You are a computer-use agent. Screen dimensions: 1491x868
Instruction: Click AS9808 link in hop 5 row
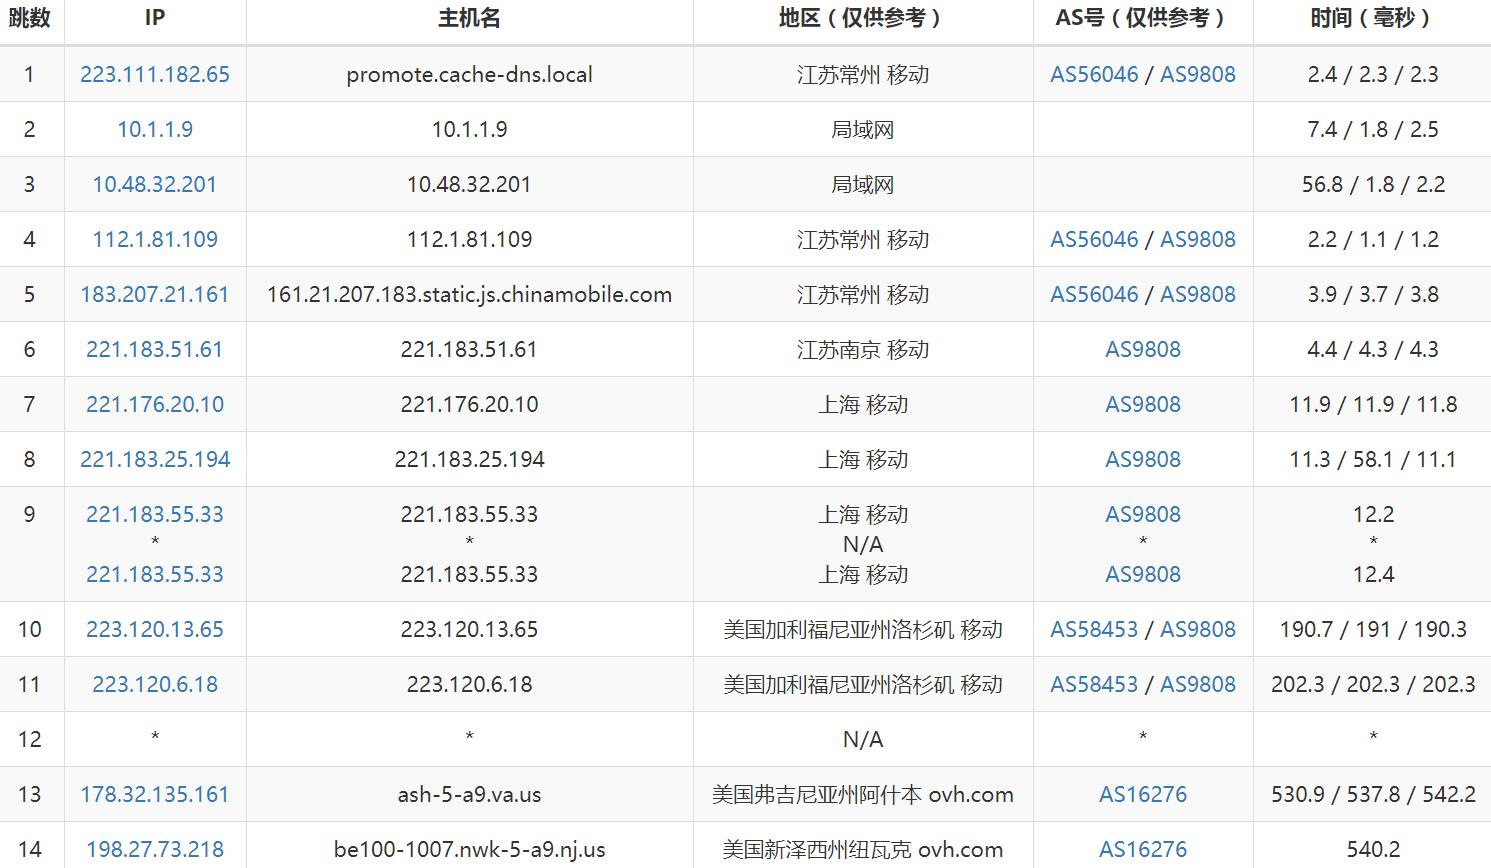click(1198, 294)
